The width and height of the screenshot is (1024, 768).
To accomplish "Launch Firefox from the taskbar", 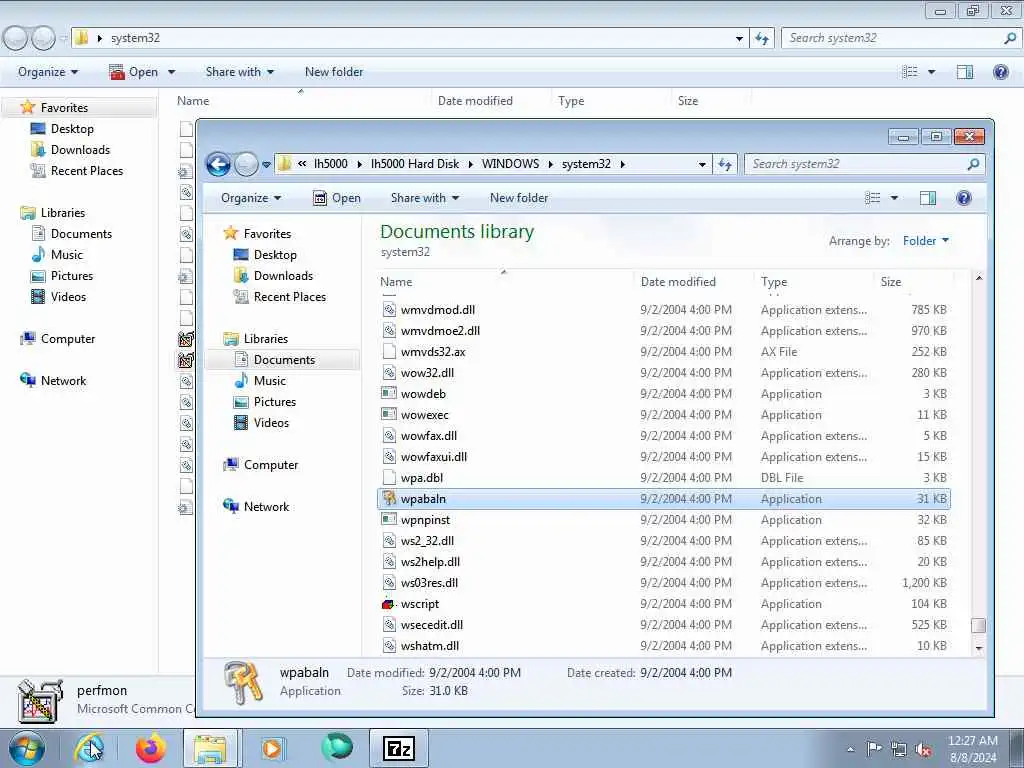I will tap(151, 748).
